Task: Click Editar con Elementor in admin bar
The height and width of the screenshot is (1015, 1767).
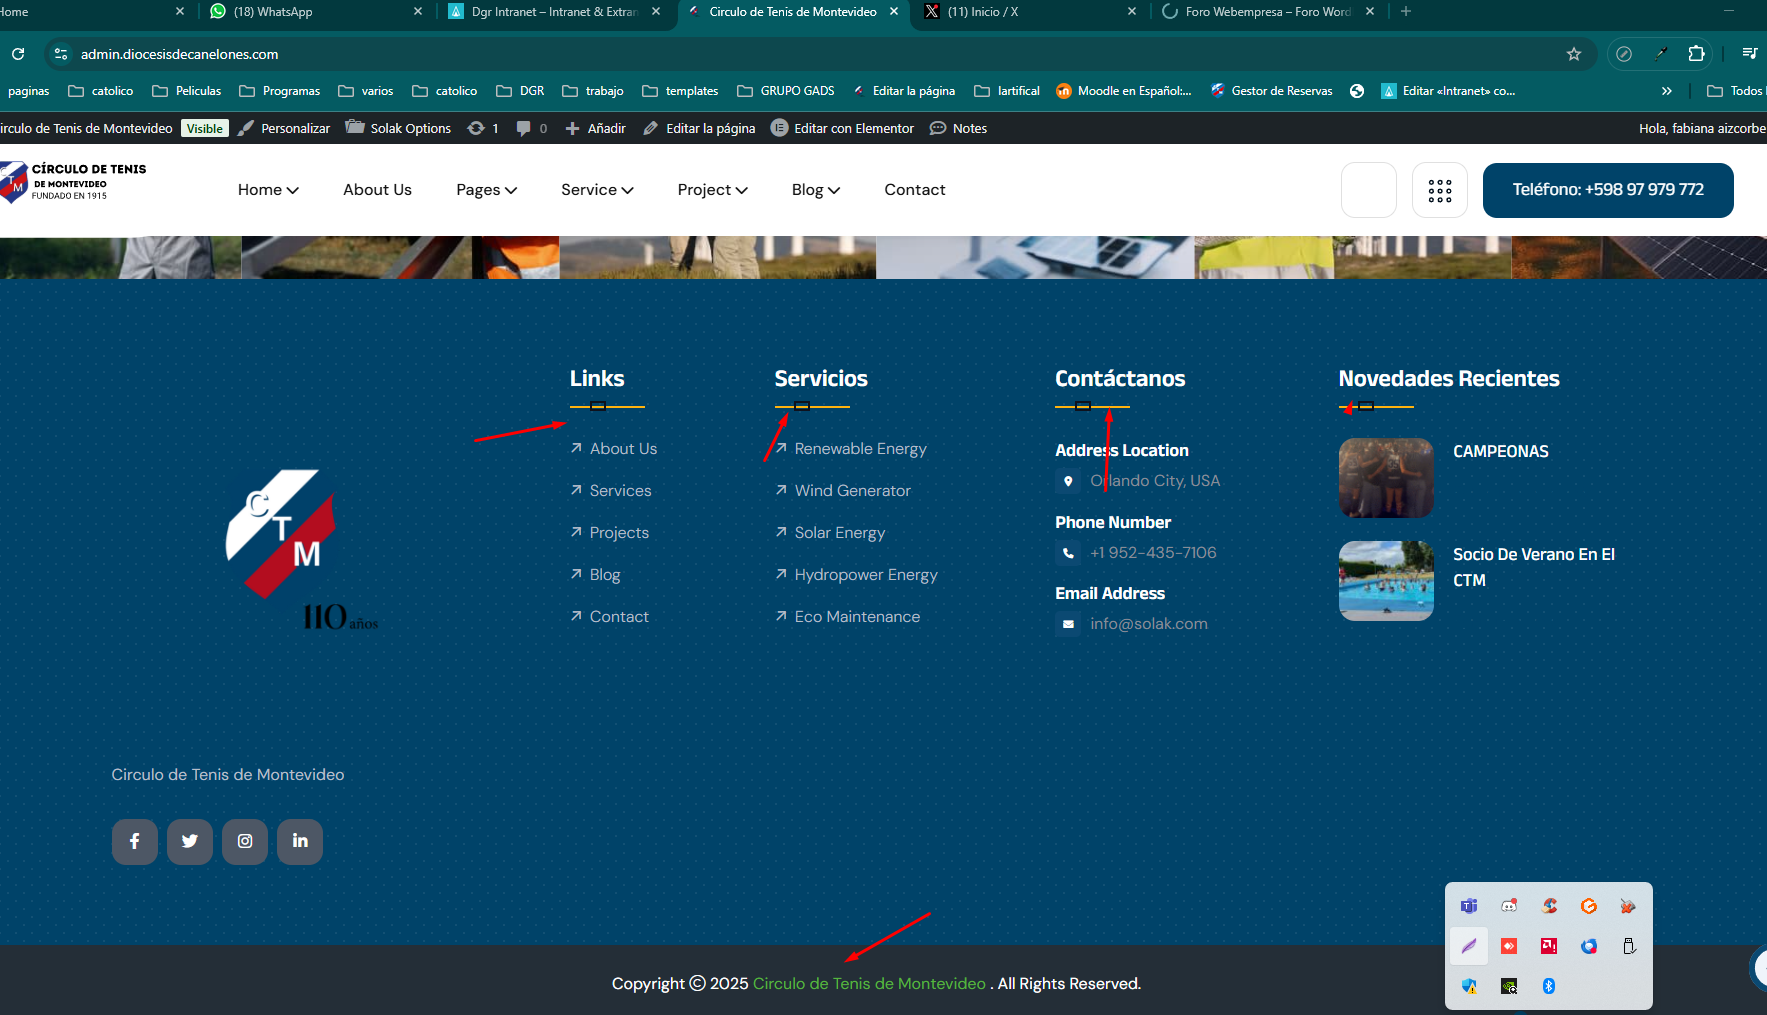Action: click(842, 128)
